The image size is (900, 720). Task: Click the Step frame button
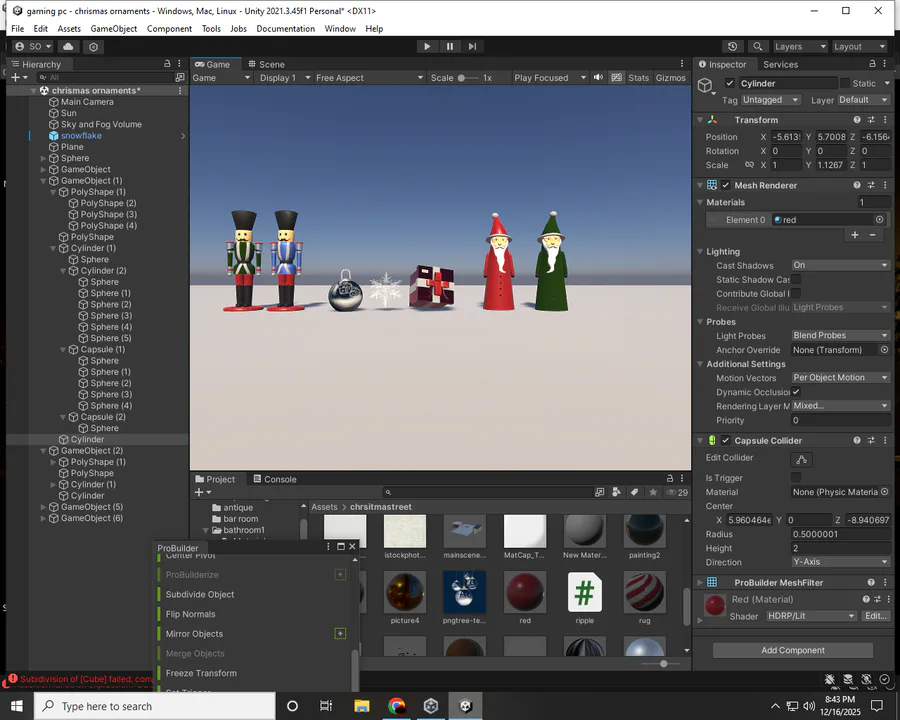[x=472, y=47]
